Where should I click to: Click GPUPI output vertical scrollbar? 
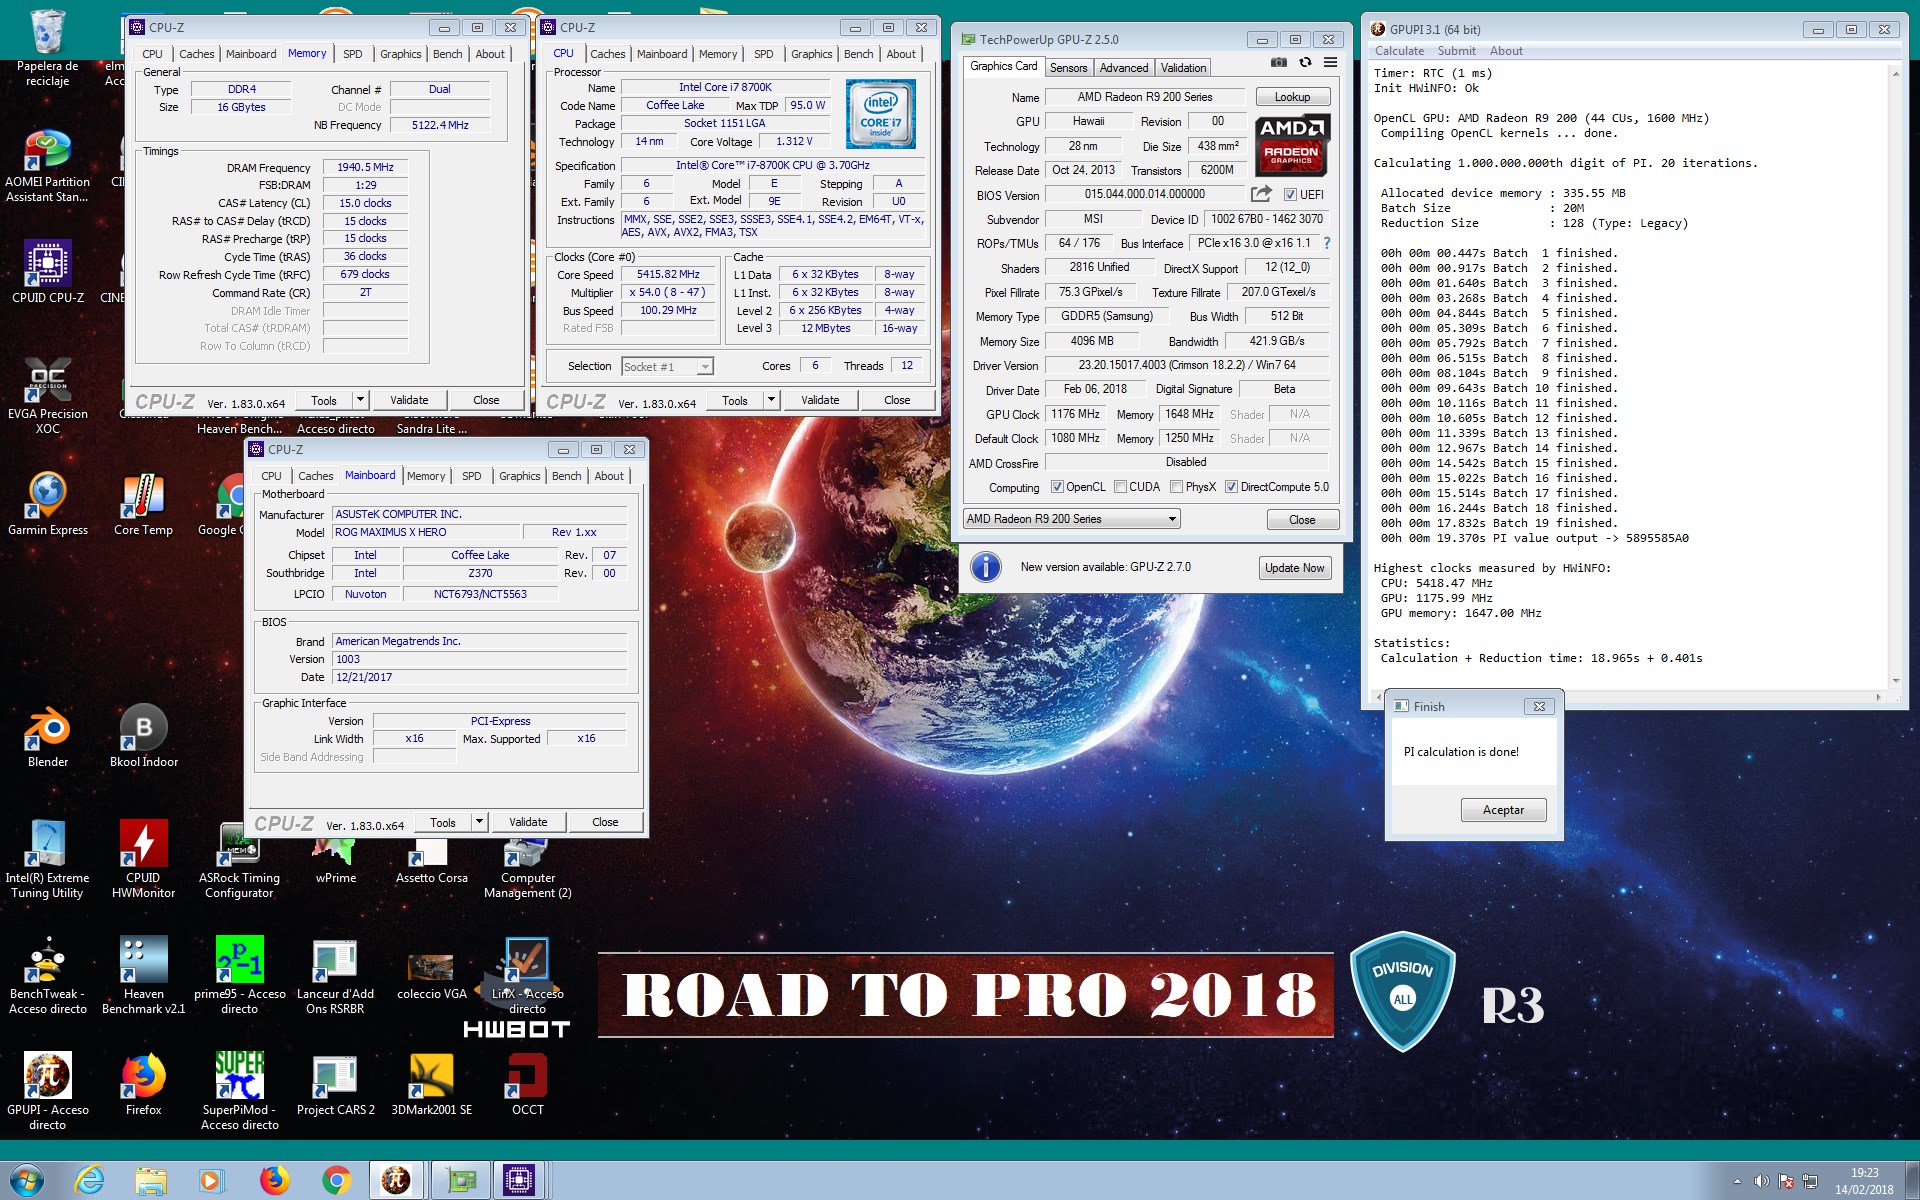tap(1894, 377)
